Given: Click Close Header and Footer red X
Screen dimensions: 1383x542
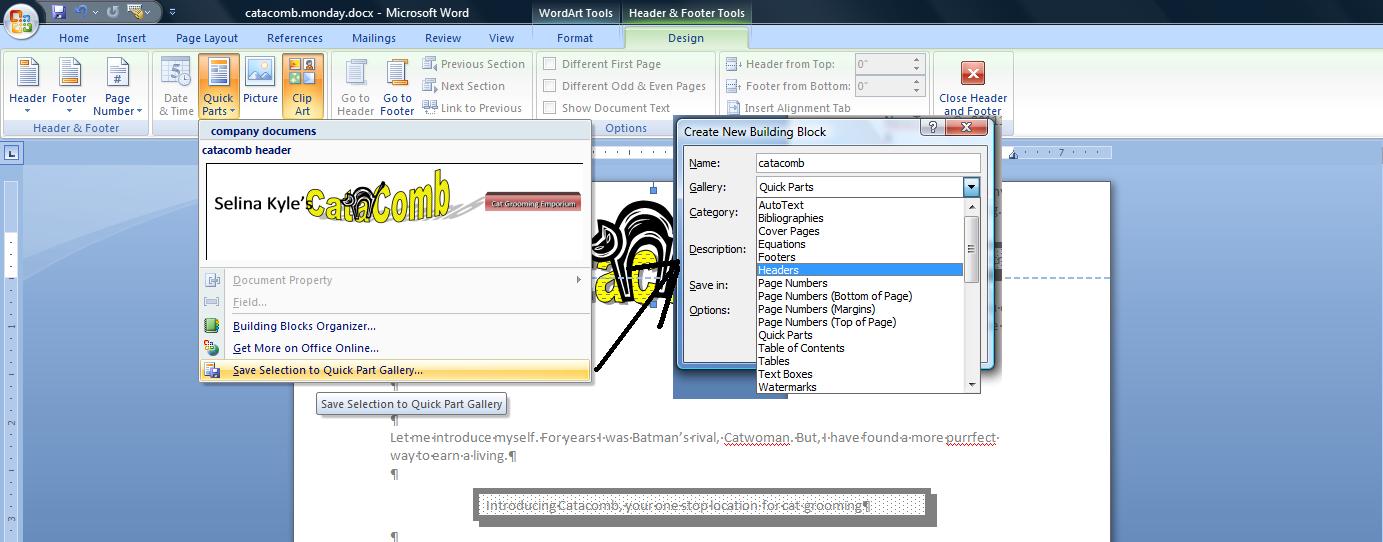Looking at the screenshot, I should click(973, 73).
